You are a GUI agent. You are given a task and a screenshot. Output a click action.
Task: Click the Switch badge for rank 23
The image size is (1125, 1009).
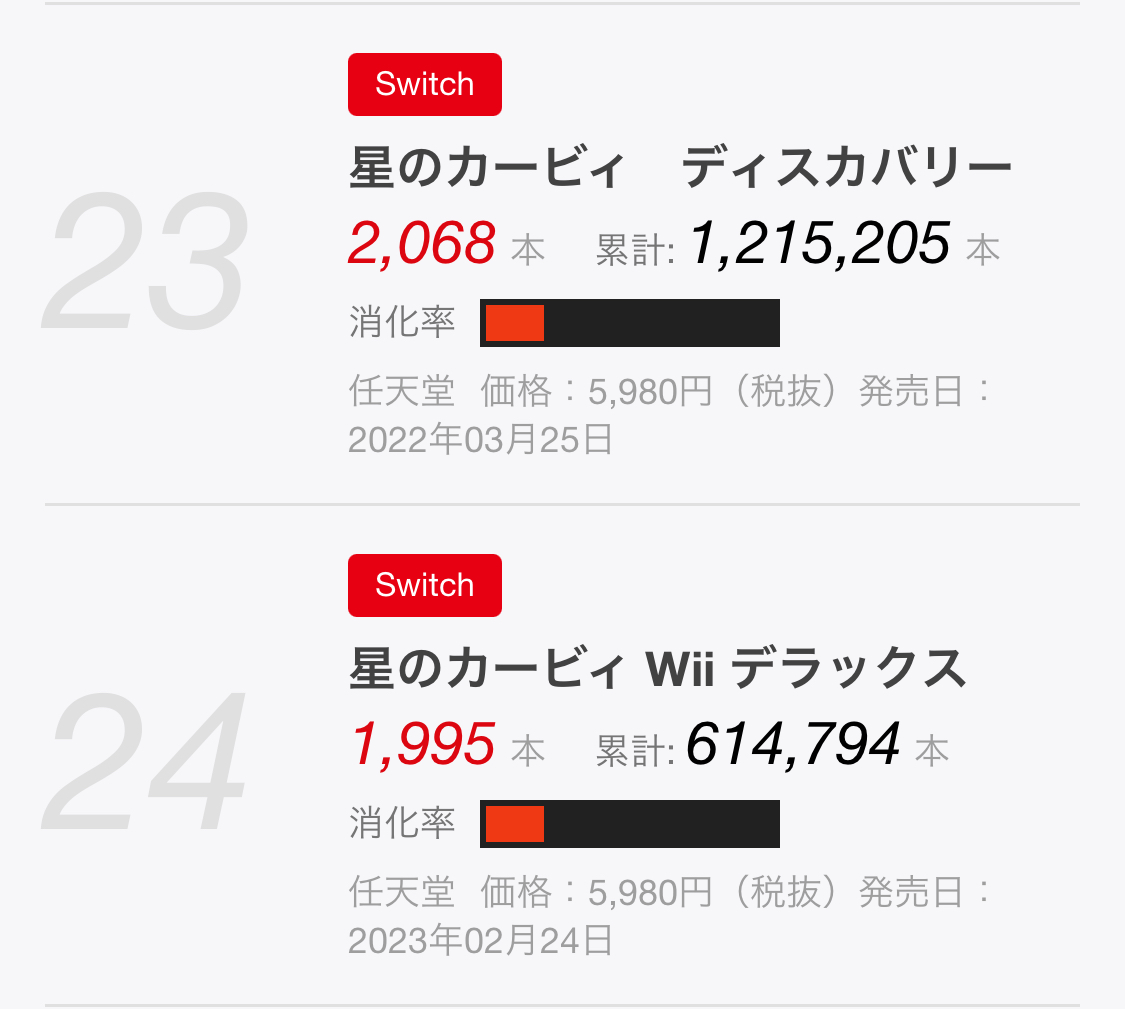coord(425,84)
